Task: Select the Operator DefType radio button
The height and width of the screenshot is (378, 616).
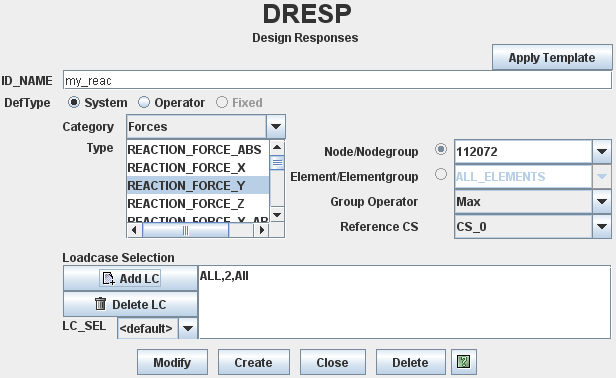Action: (144, 103)
